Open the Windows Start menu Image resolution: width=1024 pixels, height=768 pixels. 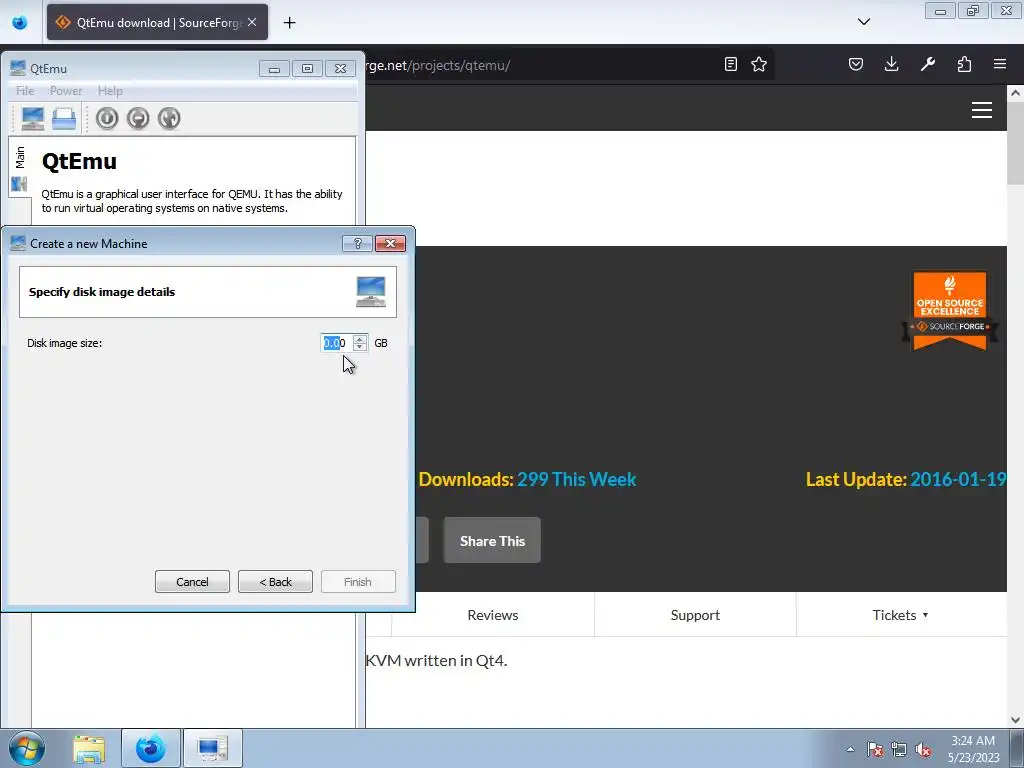click(27, 748)
